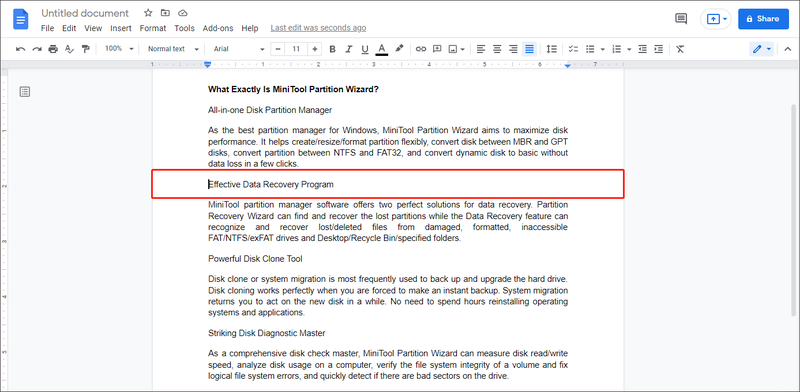The image size is (800, 392).
Task: Open numbered list options arrow
Action: click(x=629, y=49)
